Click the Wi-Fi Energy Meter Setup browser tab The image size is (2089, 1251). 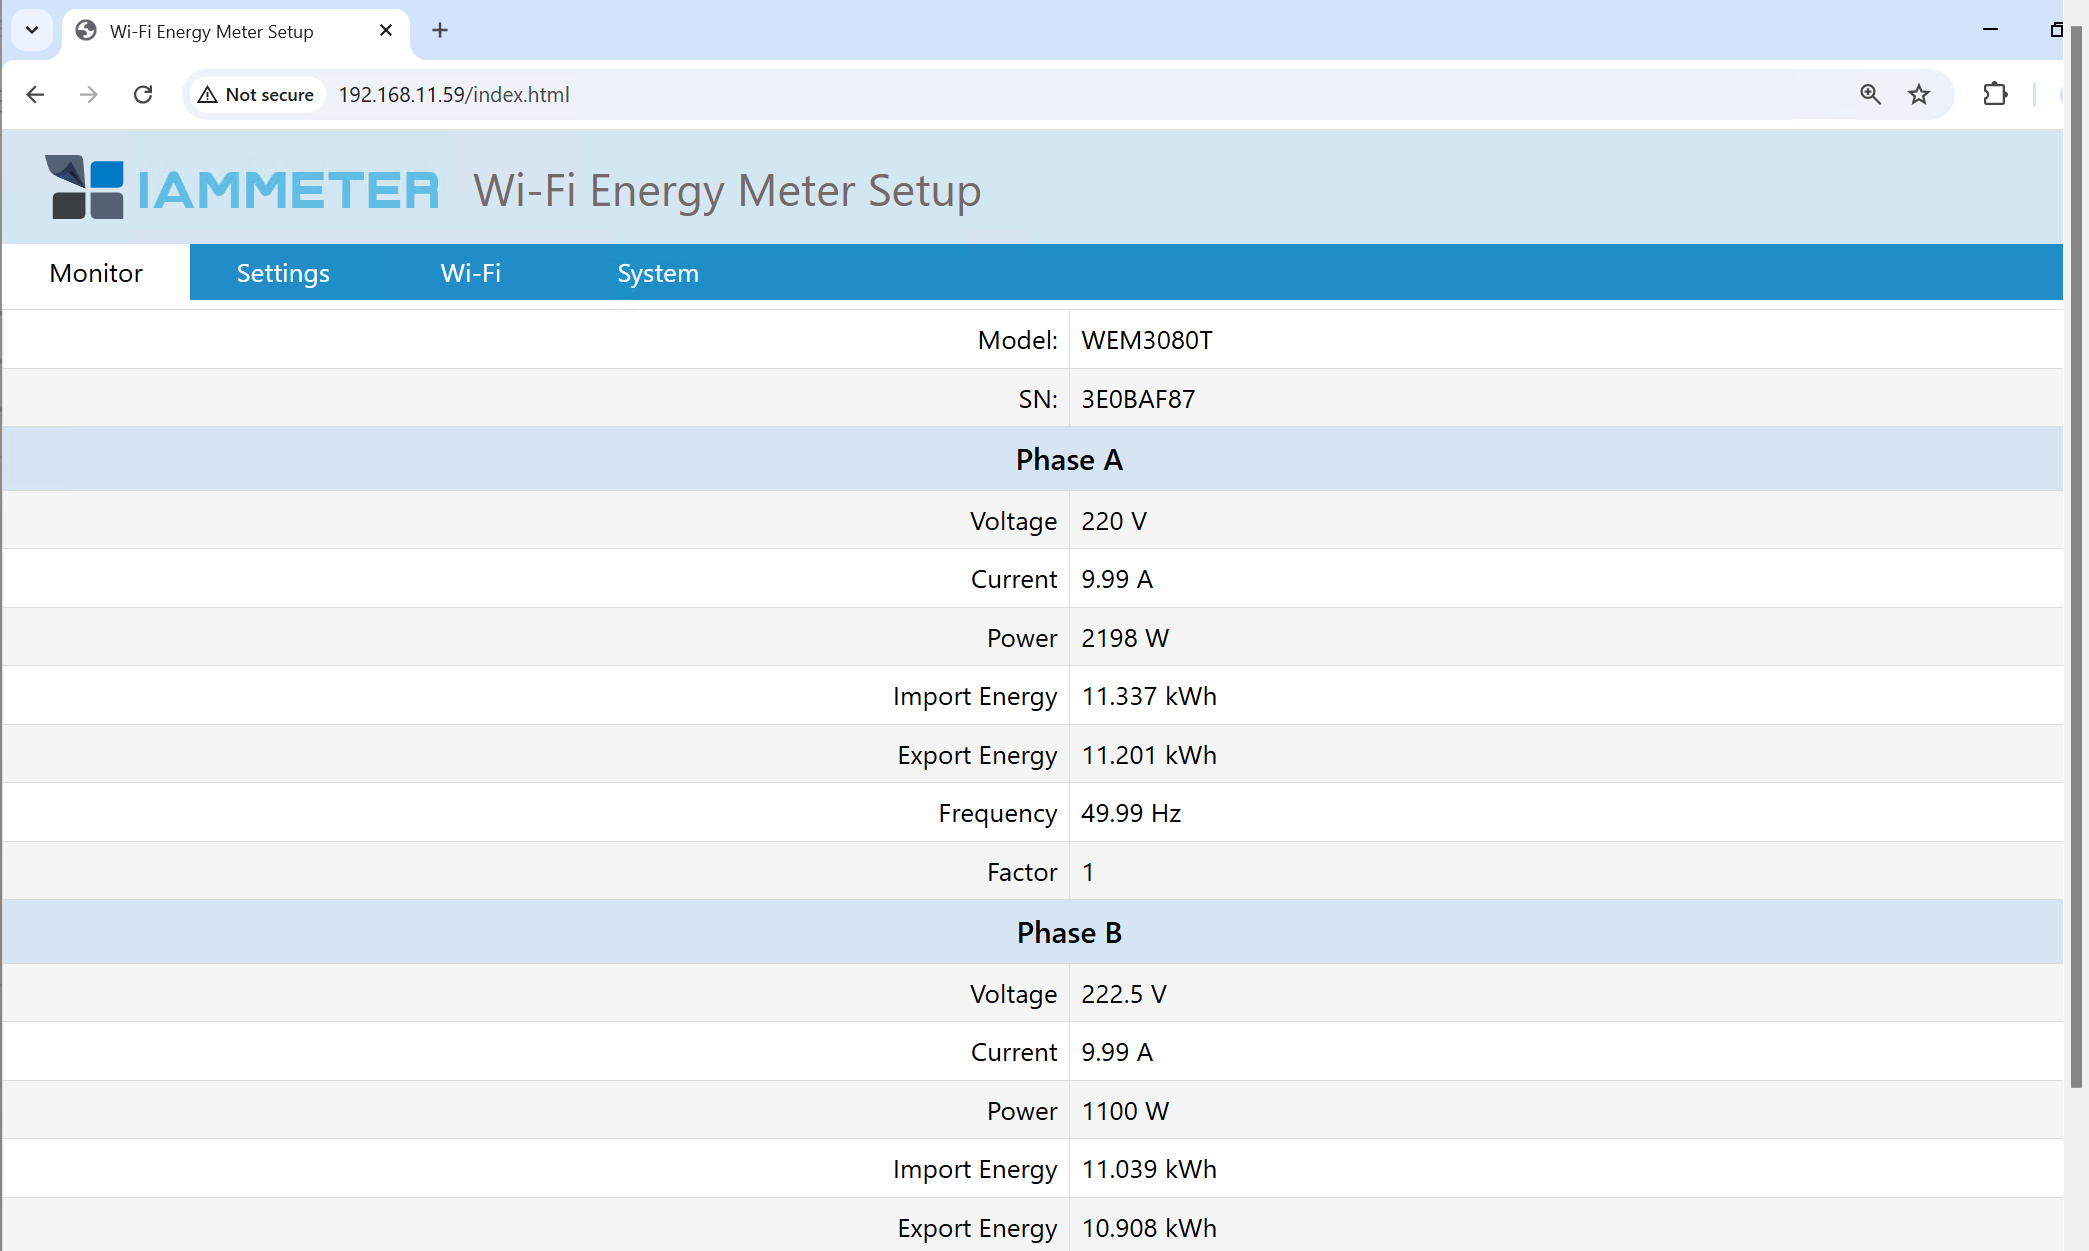pos(236,31)
